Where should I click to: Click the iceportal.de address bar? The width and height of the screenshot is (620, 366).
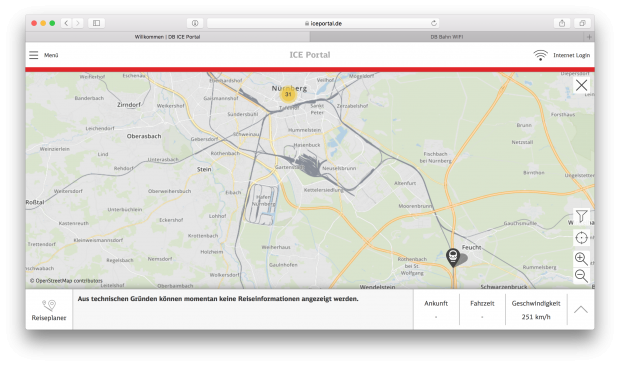pyautogui.click(x=323, y=23)
